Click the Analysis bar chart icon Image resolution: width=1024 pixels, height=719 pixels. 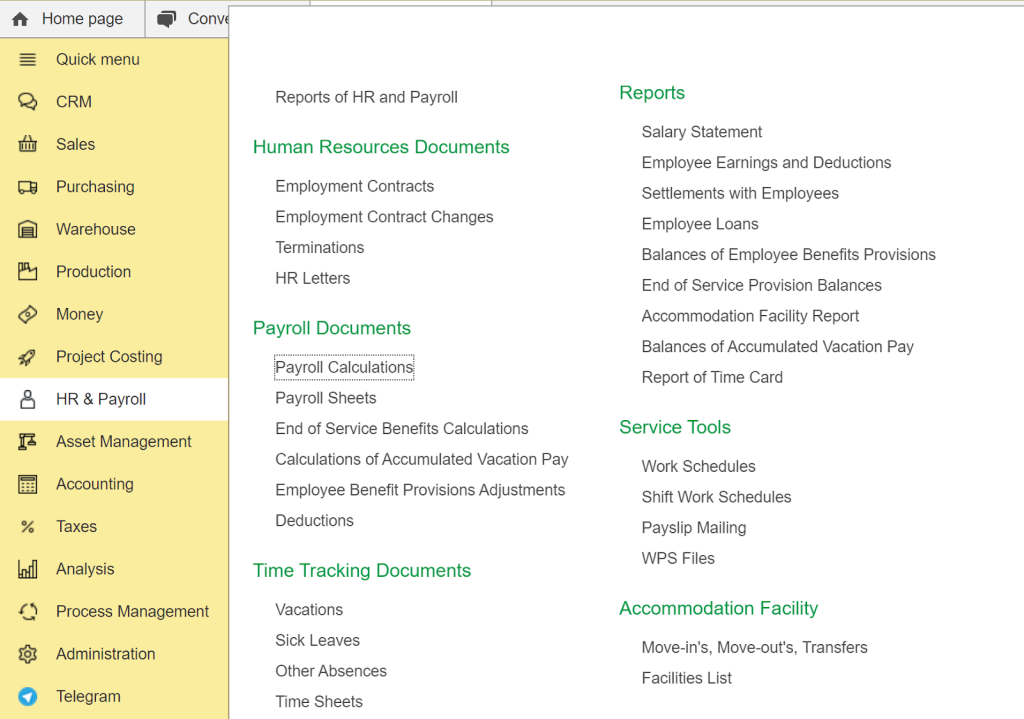click(x=27, y=569)
